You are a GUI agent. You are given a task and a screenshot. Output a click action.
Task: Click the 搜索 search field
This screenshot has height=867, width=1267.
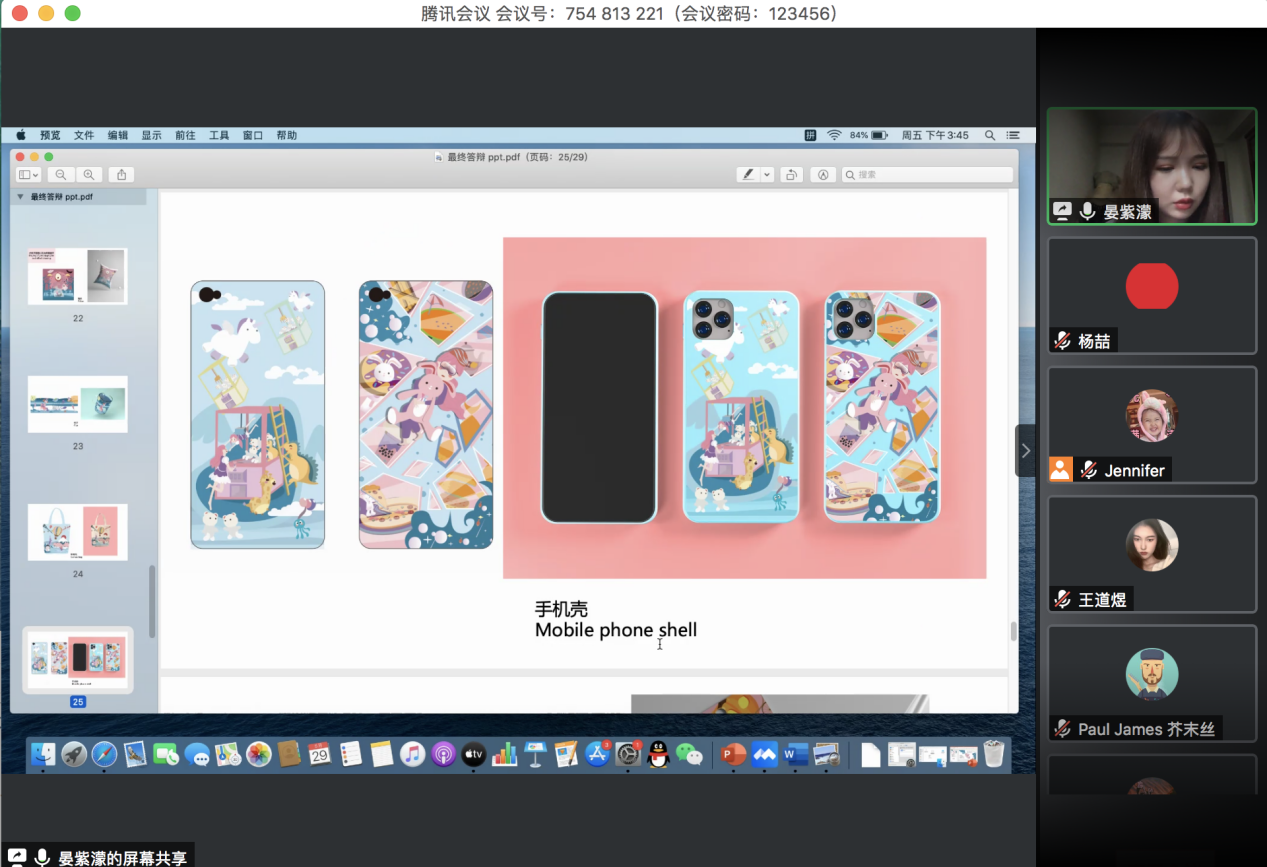coord(930,175)
